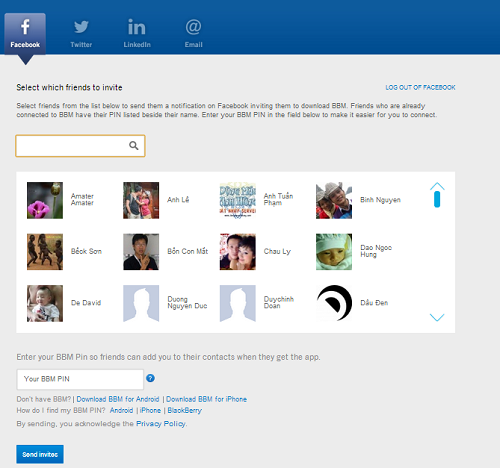Select Duychinh Doan's default avatar
Screen dimensions: 500x468
tap(238, 303)
